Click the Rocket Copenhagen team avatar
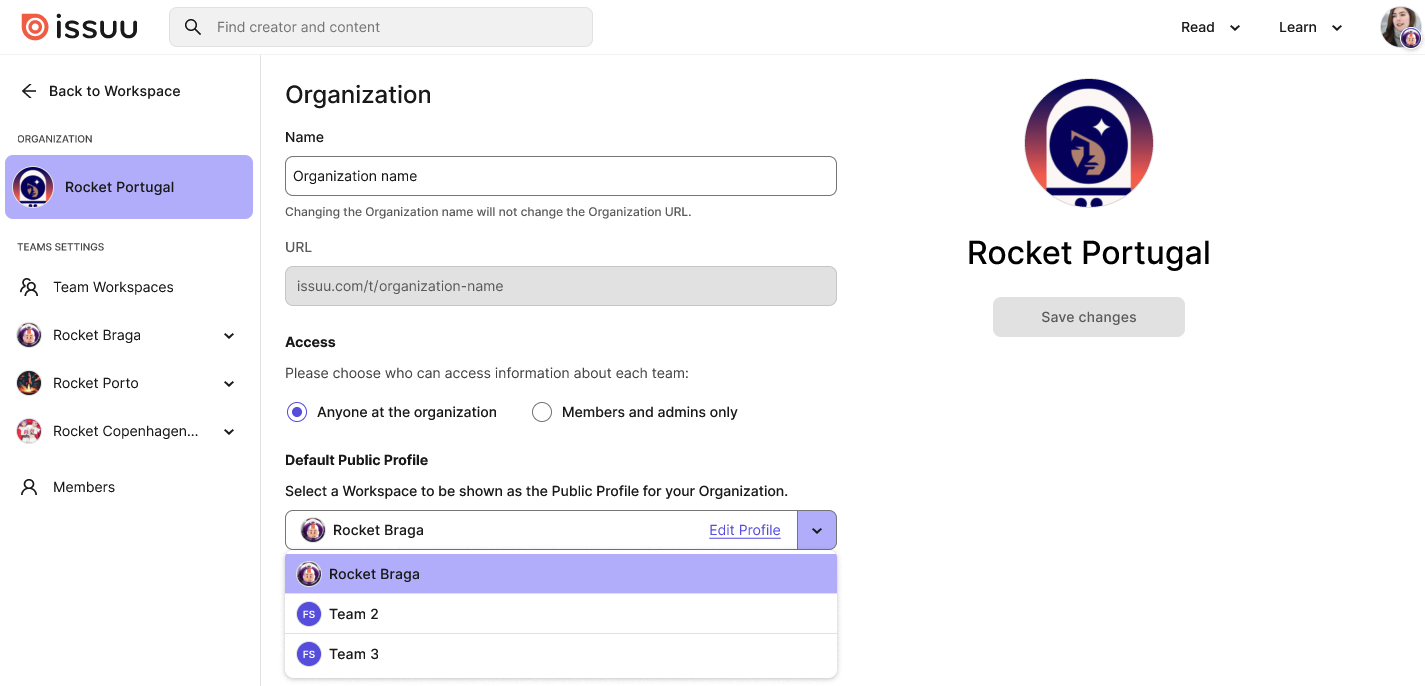 pos(29,431)
